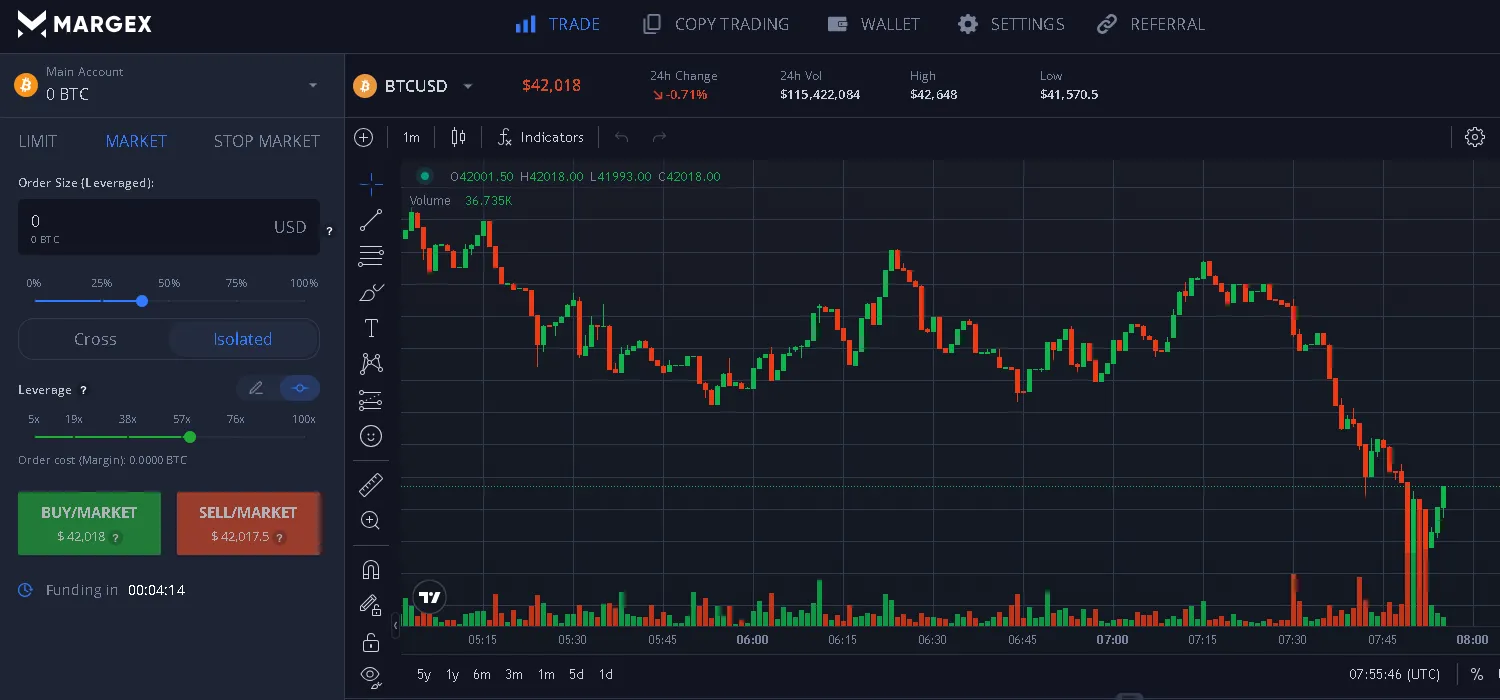Click the redo arrow in chart toolbar

point(659,137)
